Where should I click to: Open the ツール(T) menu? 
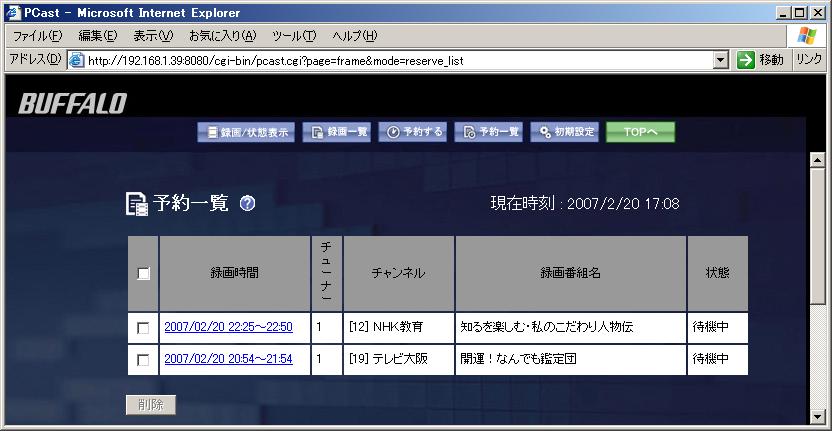[294, 36]
